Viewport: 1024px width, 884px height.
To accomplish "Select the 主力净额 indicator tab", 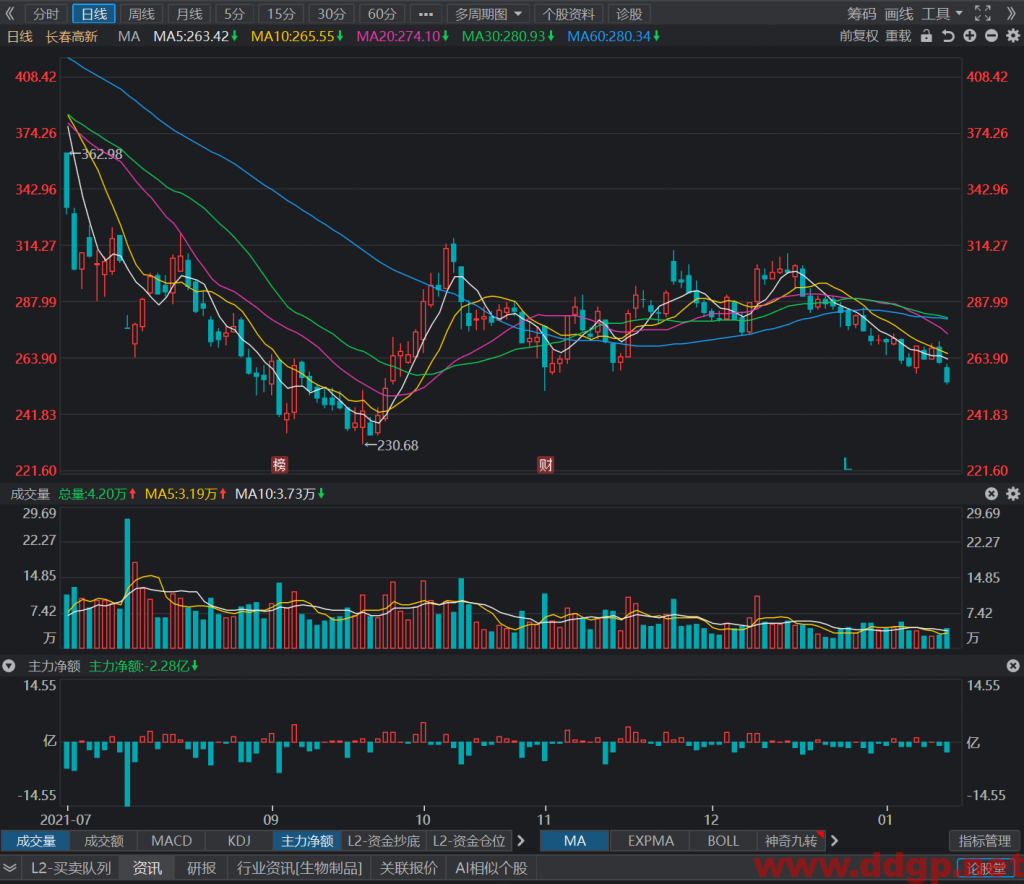I will [x=307, y=841].
